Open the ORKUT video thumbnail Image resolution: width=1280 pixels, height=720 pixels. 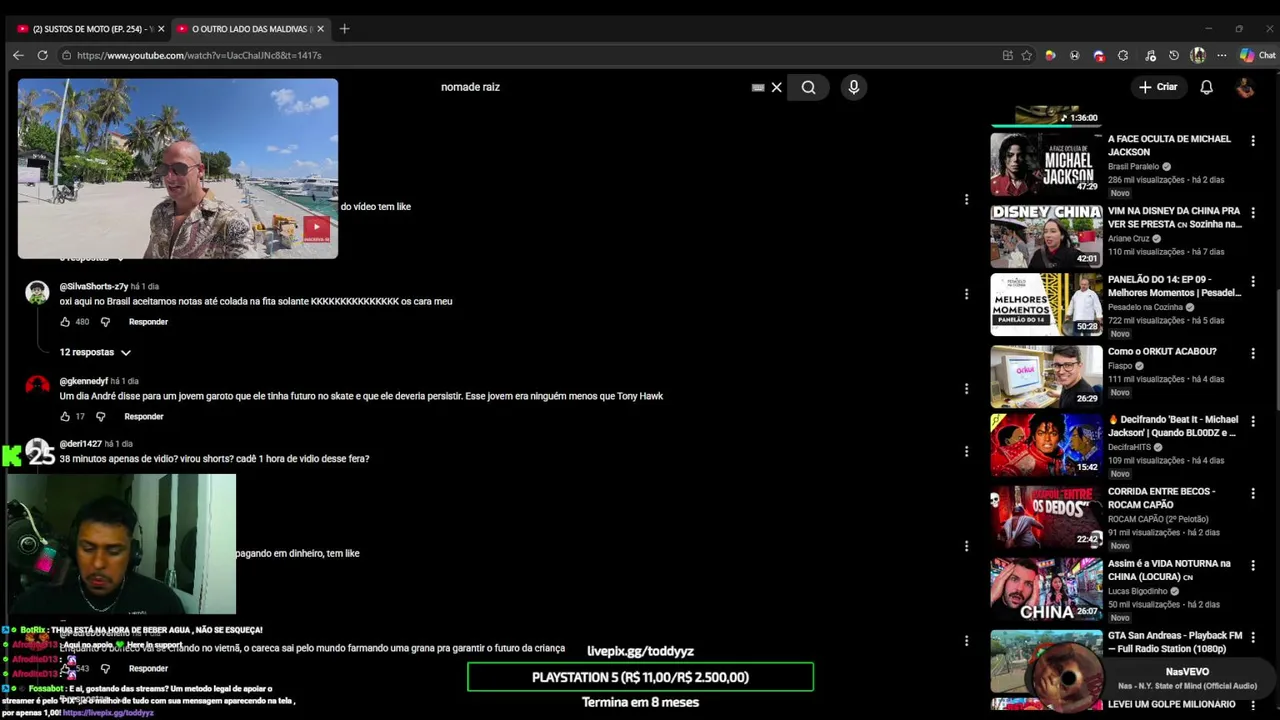(1046, 376)
